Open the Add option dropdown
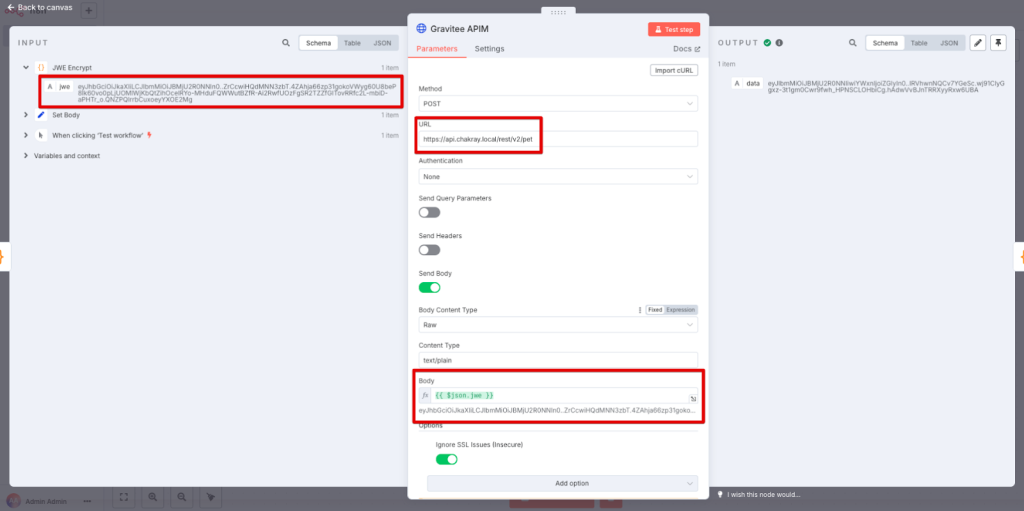The width and height of the screenshot is (1024, 511). click(562, 483)
